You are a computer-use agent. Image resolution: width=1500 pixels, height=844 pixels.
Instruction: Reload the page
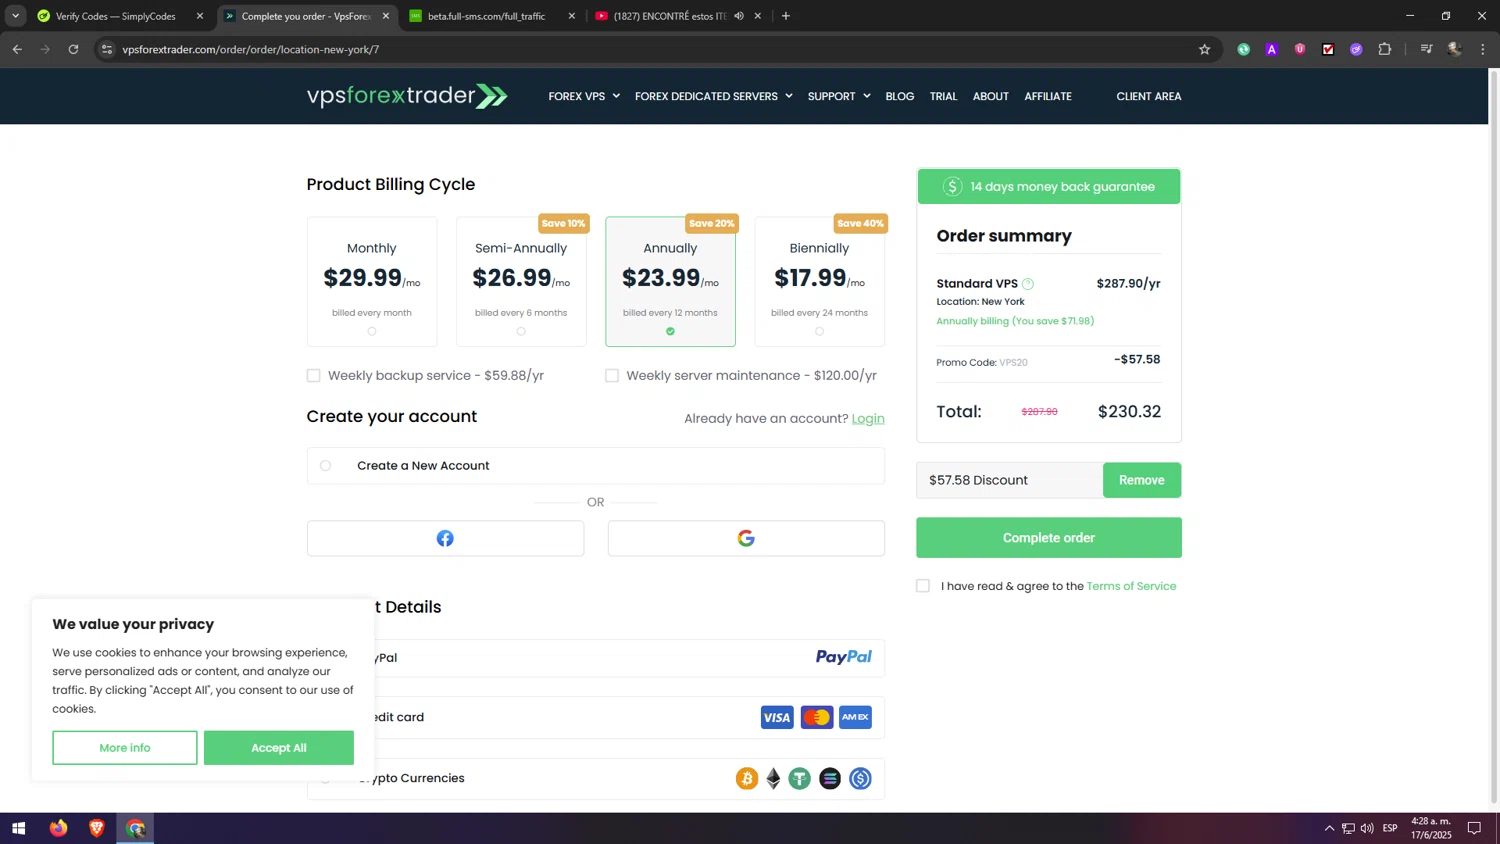pos(73,49)
